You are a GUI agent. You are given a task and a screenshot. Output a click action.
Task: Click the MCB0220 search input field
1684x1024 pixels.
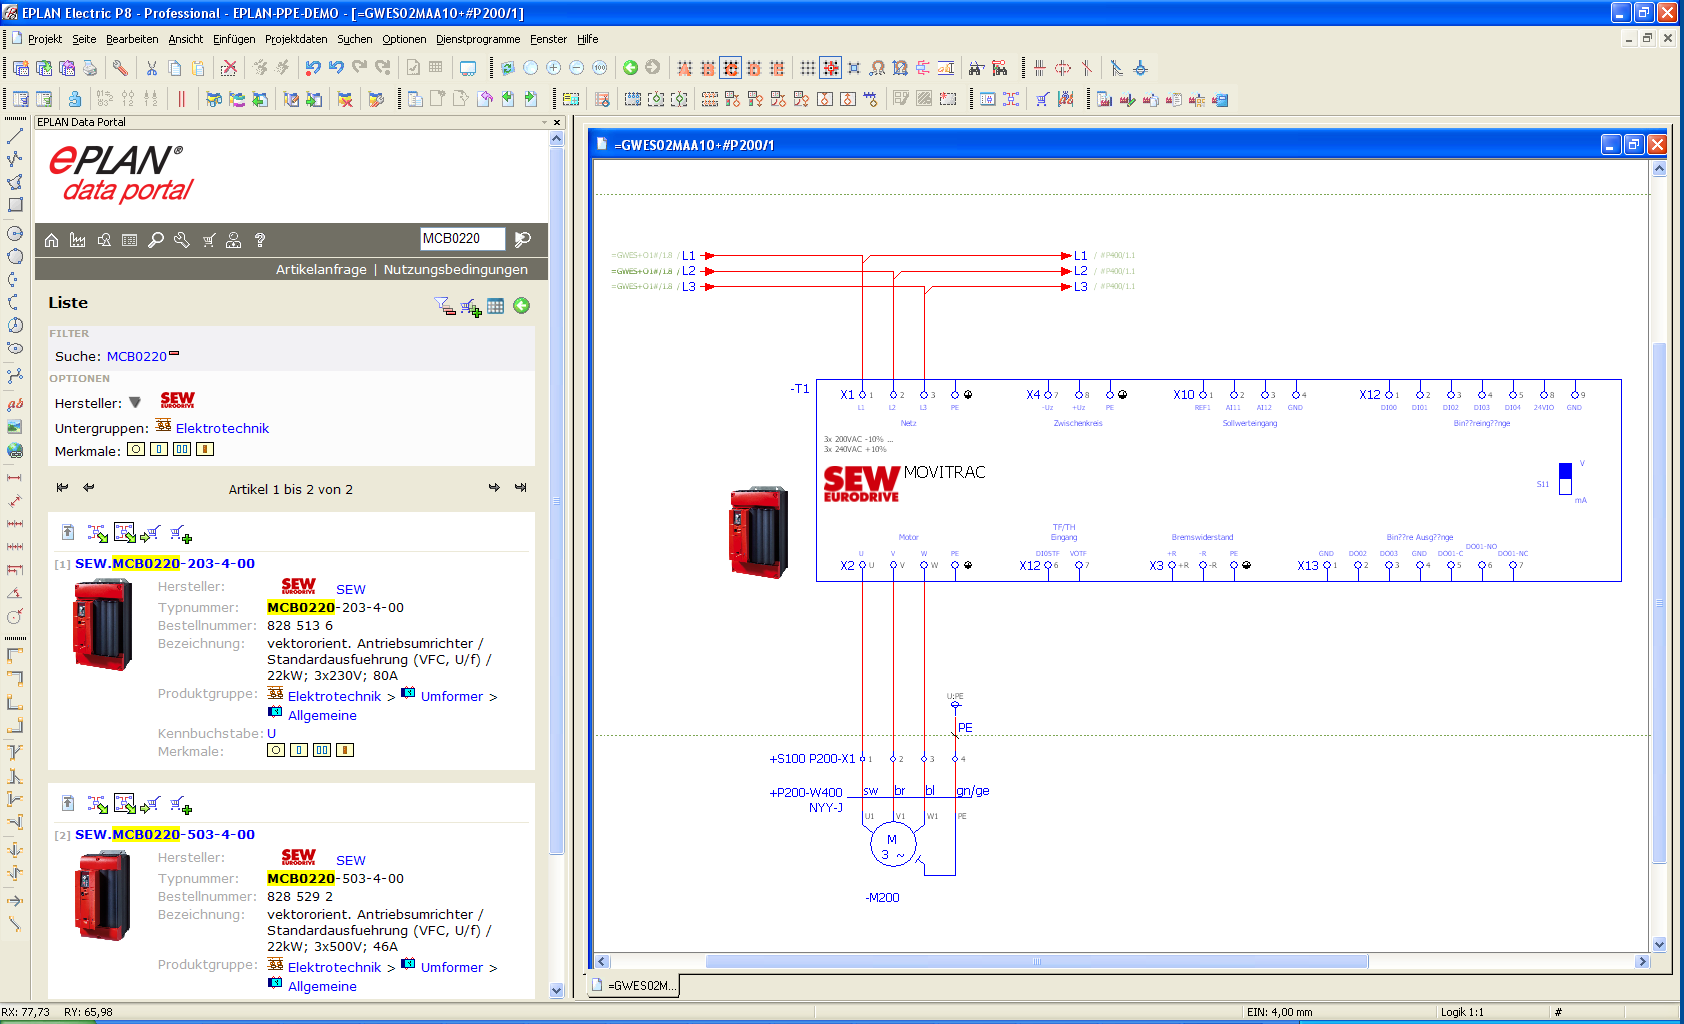tap(461, 239)
